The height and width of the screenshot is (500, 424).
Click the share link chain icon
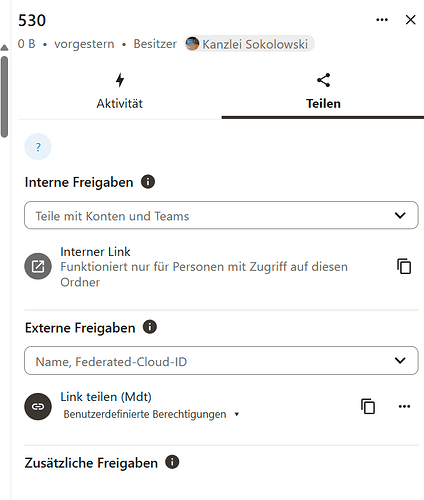pyautogui.click(x=38, y=406)
